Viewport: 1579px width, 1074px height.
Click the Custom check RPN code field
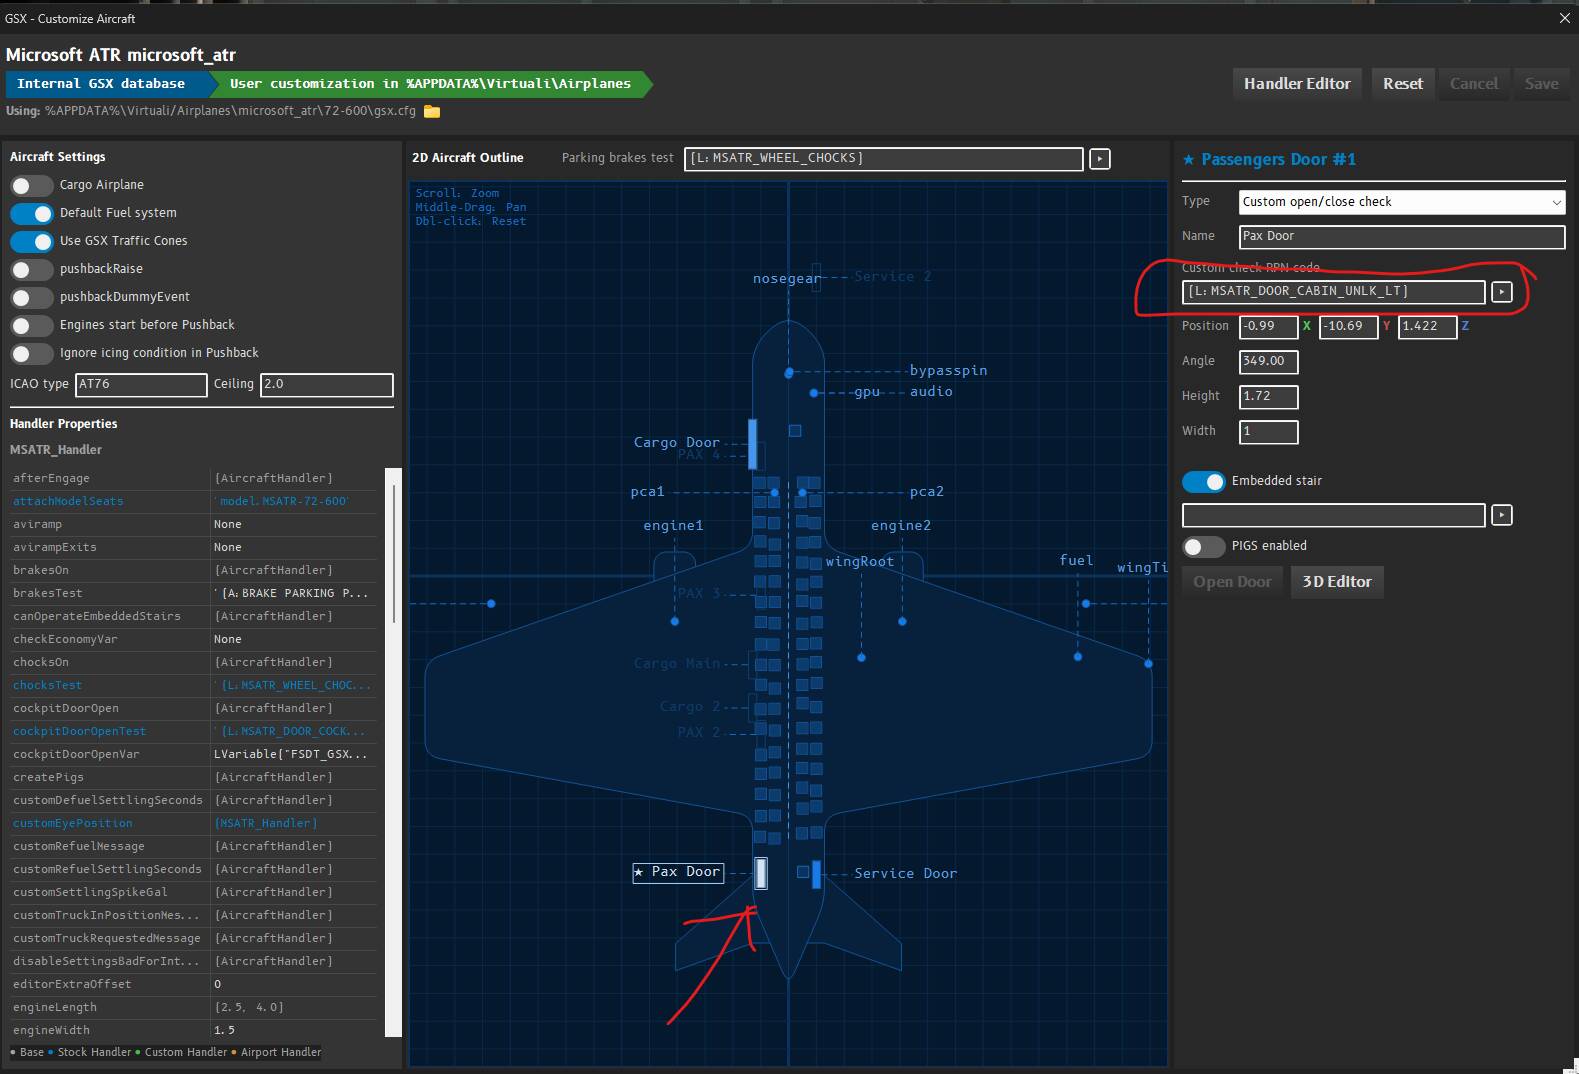1333,292
